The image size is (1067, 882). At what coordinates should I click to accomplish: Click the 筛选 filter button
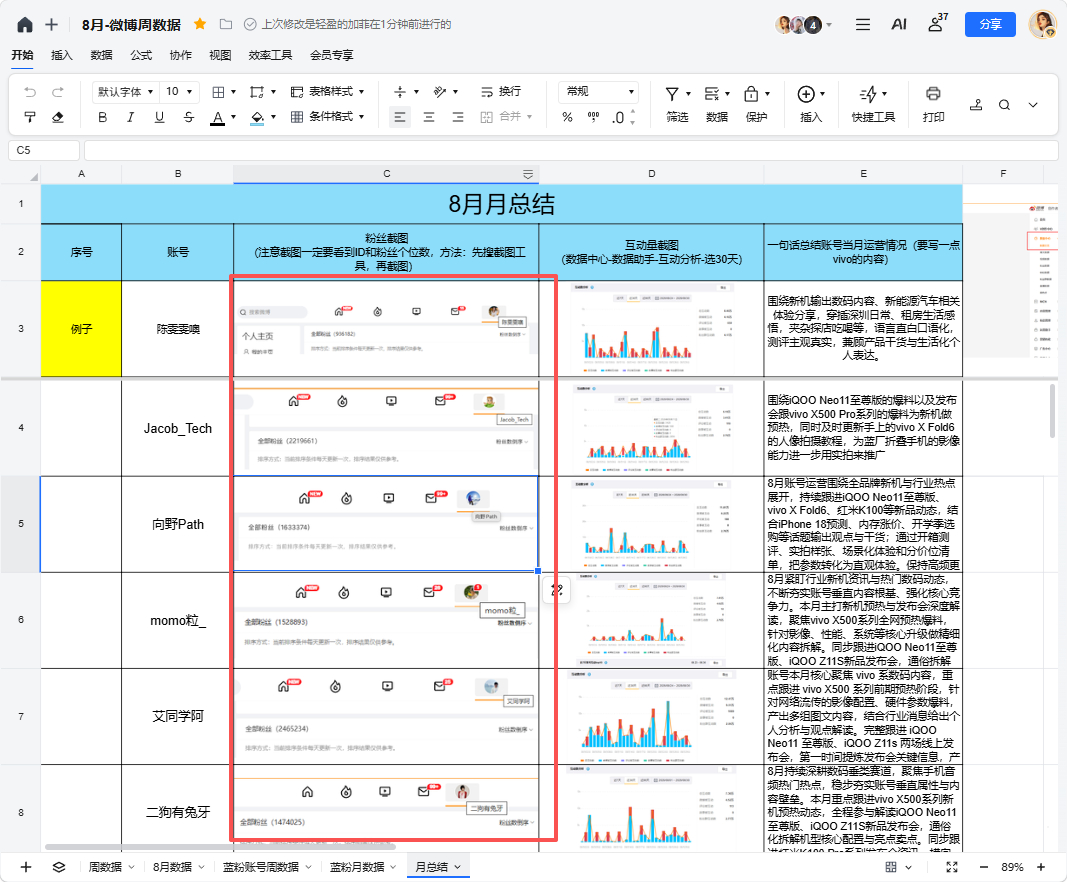(x=677, y=104)
